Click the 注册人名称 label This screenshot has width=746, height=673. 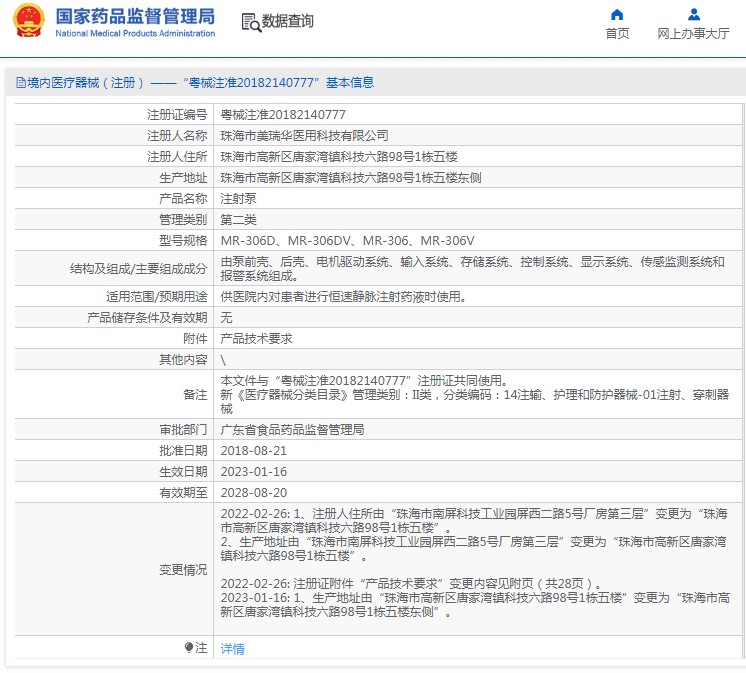pos(177,136)
